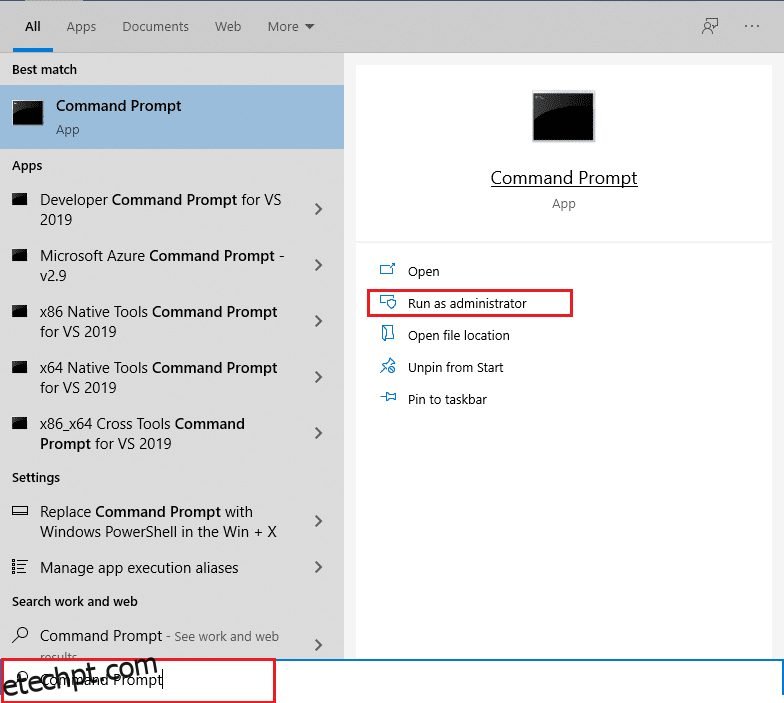Open Developer Command Prompt for VS 2019

(x=172, y=210)
